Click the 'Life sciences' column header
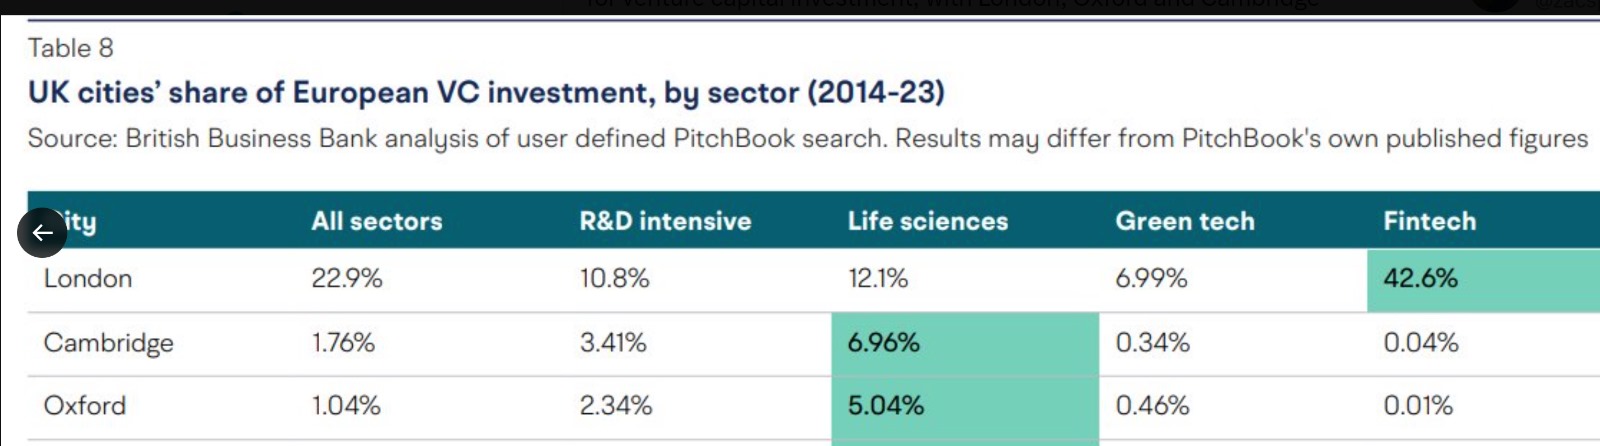 pyautogui.click(x=928, y=221)
